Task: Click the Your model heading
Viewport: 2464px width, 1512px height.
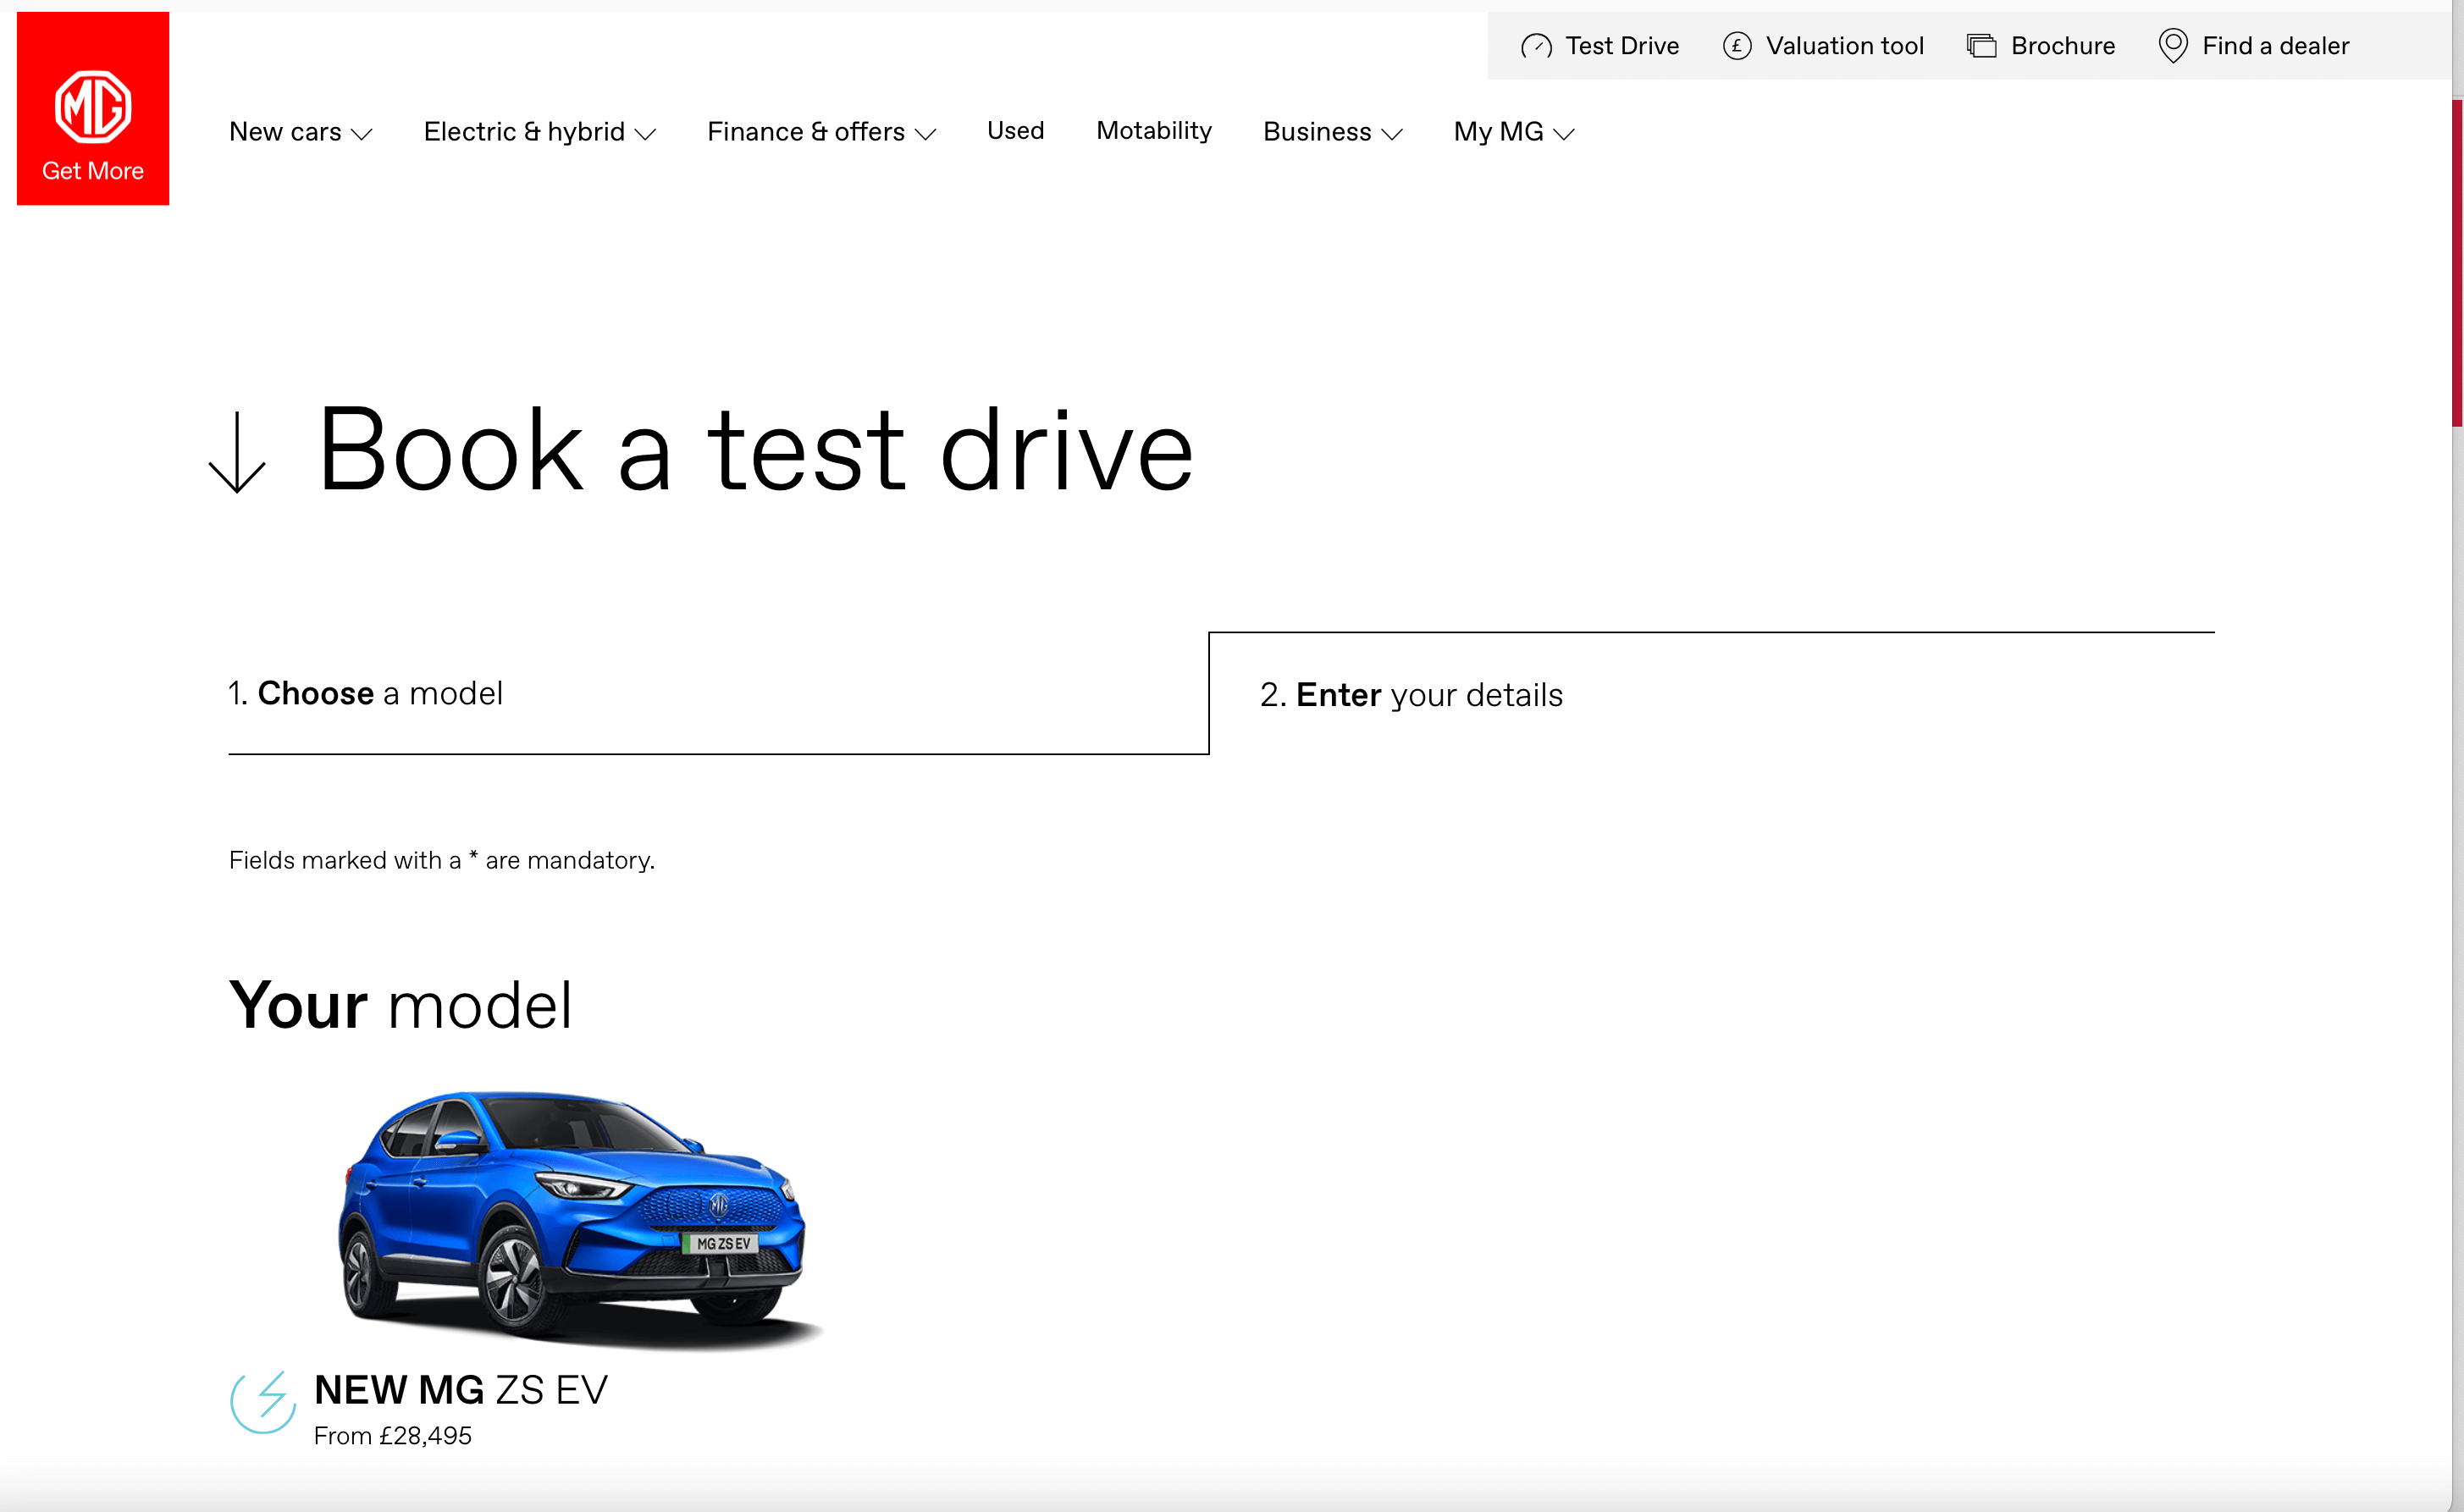Action: click(400, 1005)
